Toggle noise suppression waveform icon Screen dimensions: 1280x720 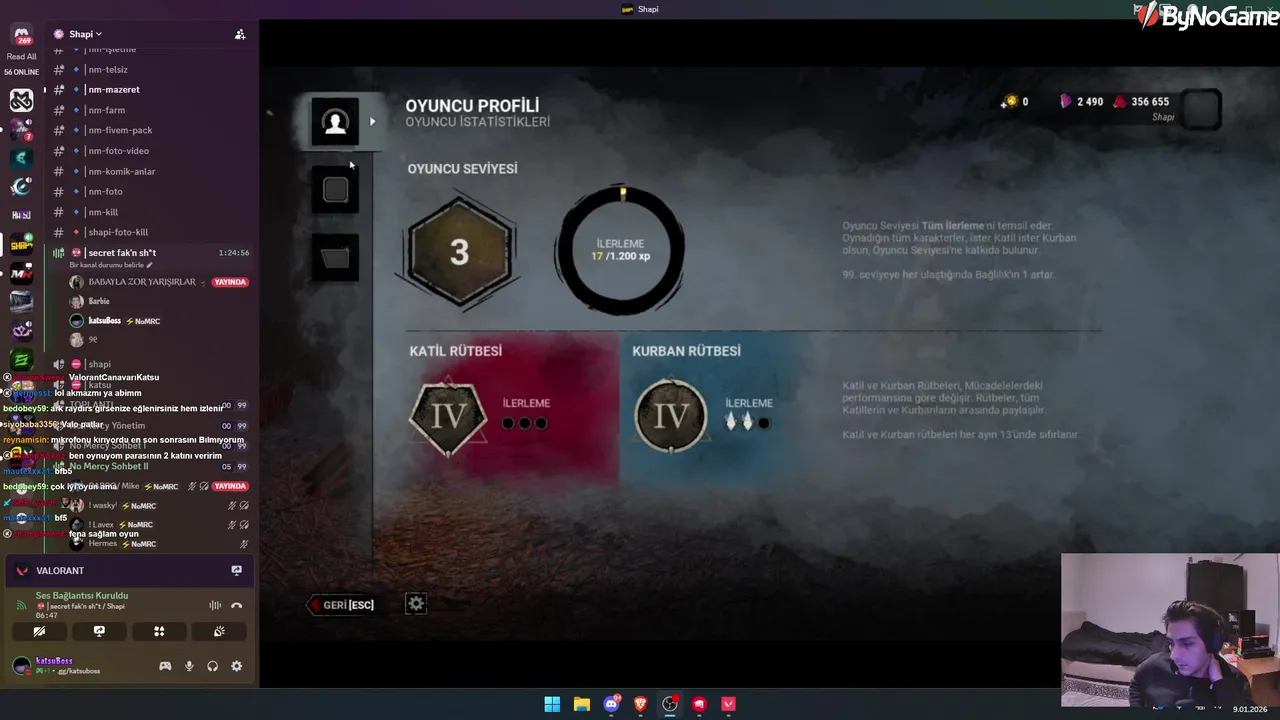[214, 605]
